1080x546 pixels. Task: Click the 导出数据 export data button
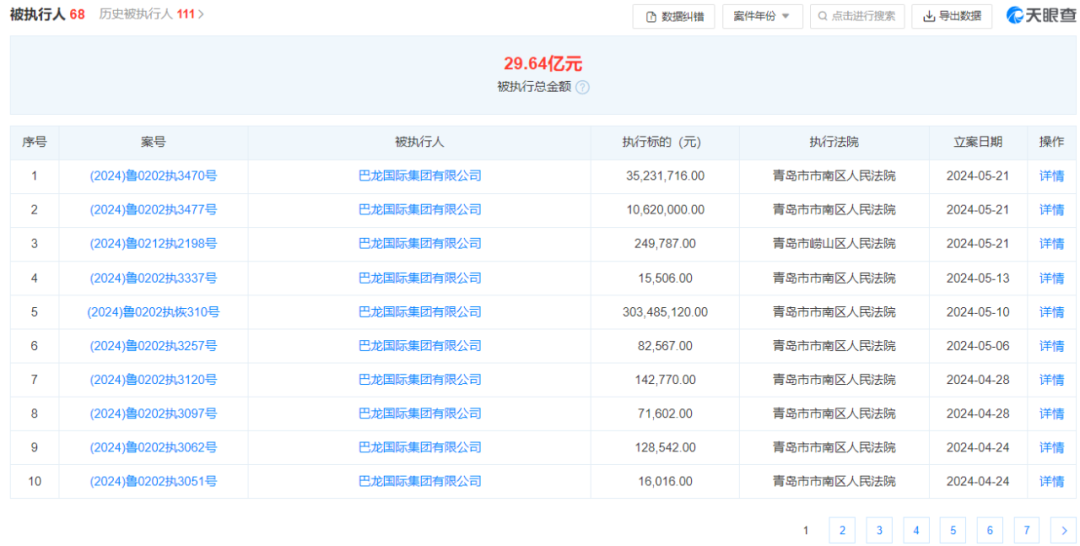click(951, 16)
